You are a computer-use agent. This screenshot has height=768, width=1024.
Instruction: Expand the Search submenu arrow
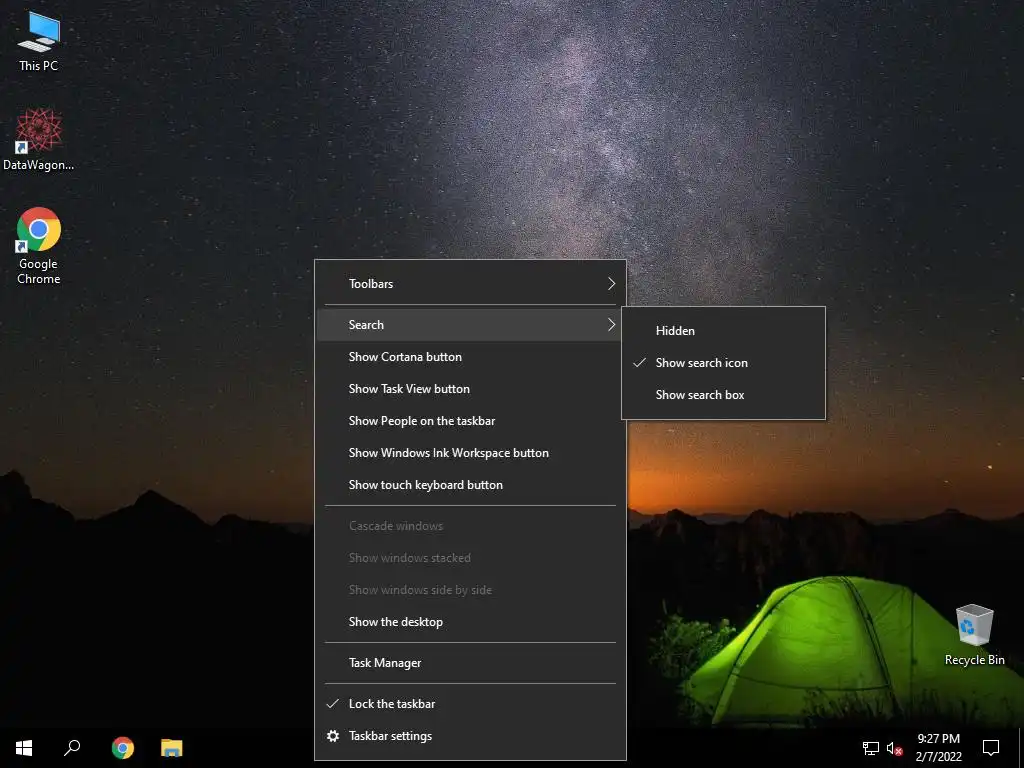[x=611, y=325]
